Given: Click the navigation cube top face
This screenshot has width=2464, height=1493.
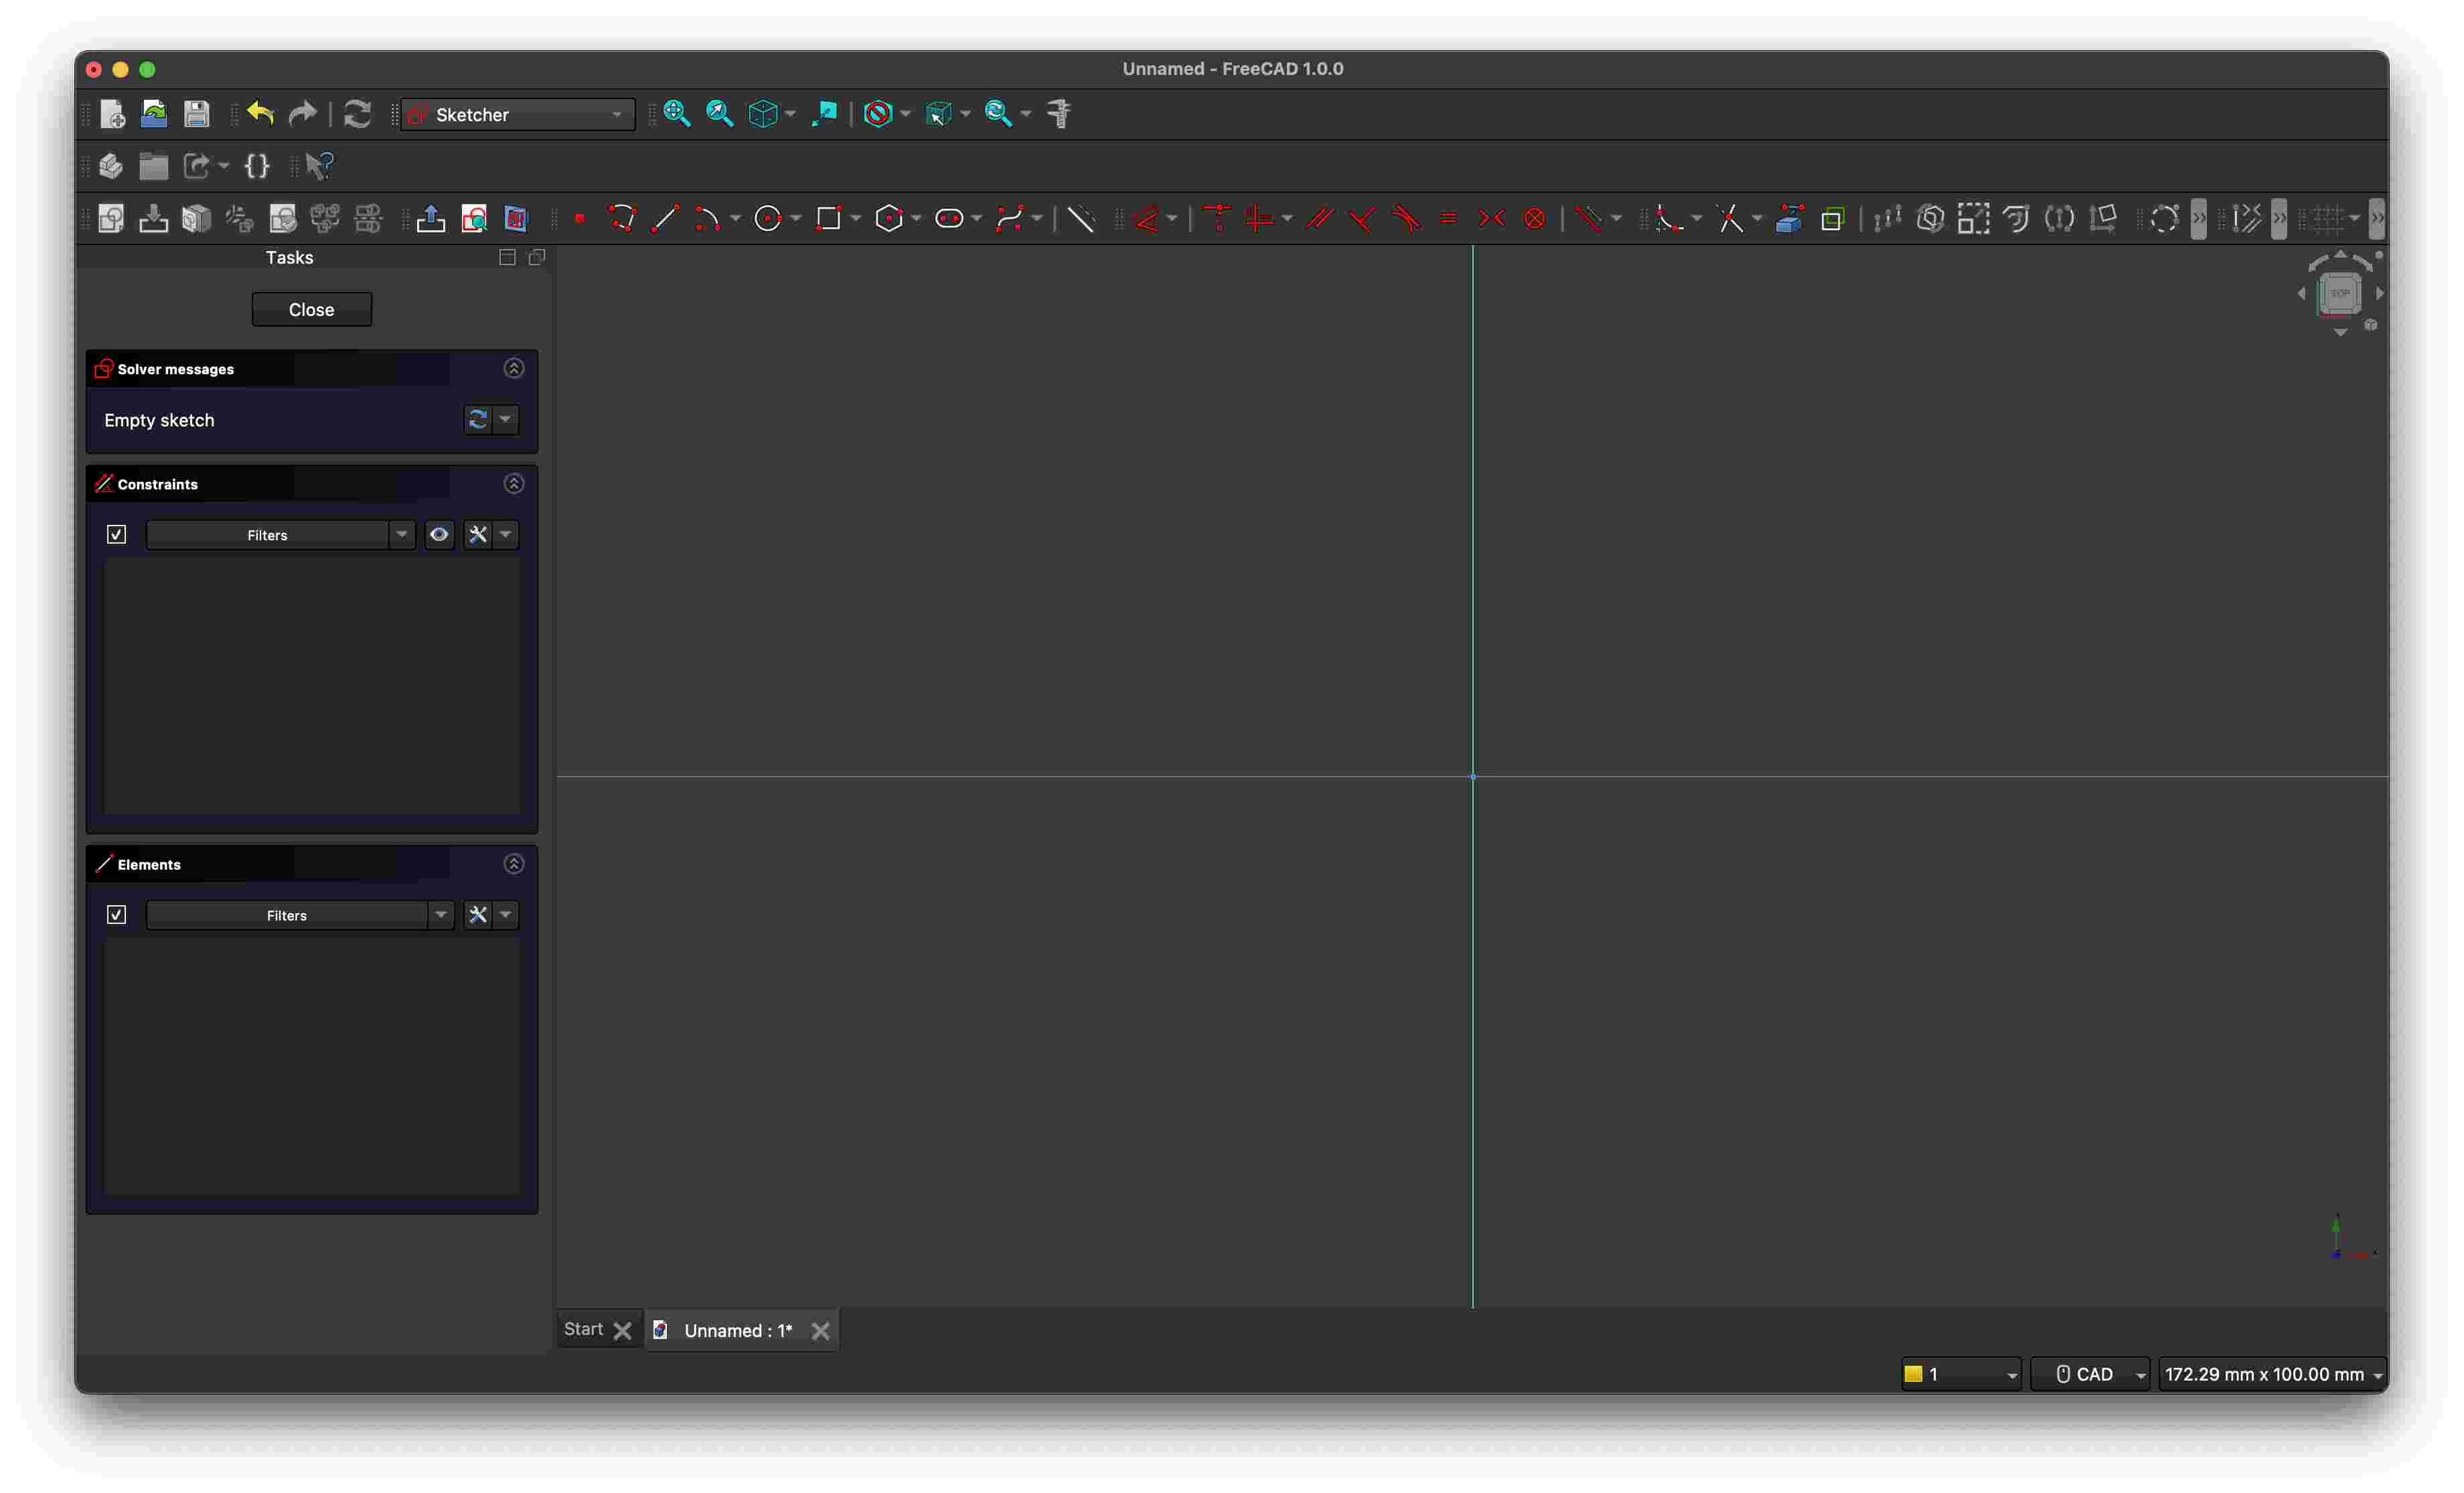Looking at the screenshot, I should click(2340, 293).
